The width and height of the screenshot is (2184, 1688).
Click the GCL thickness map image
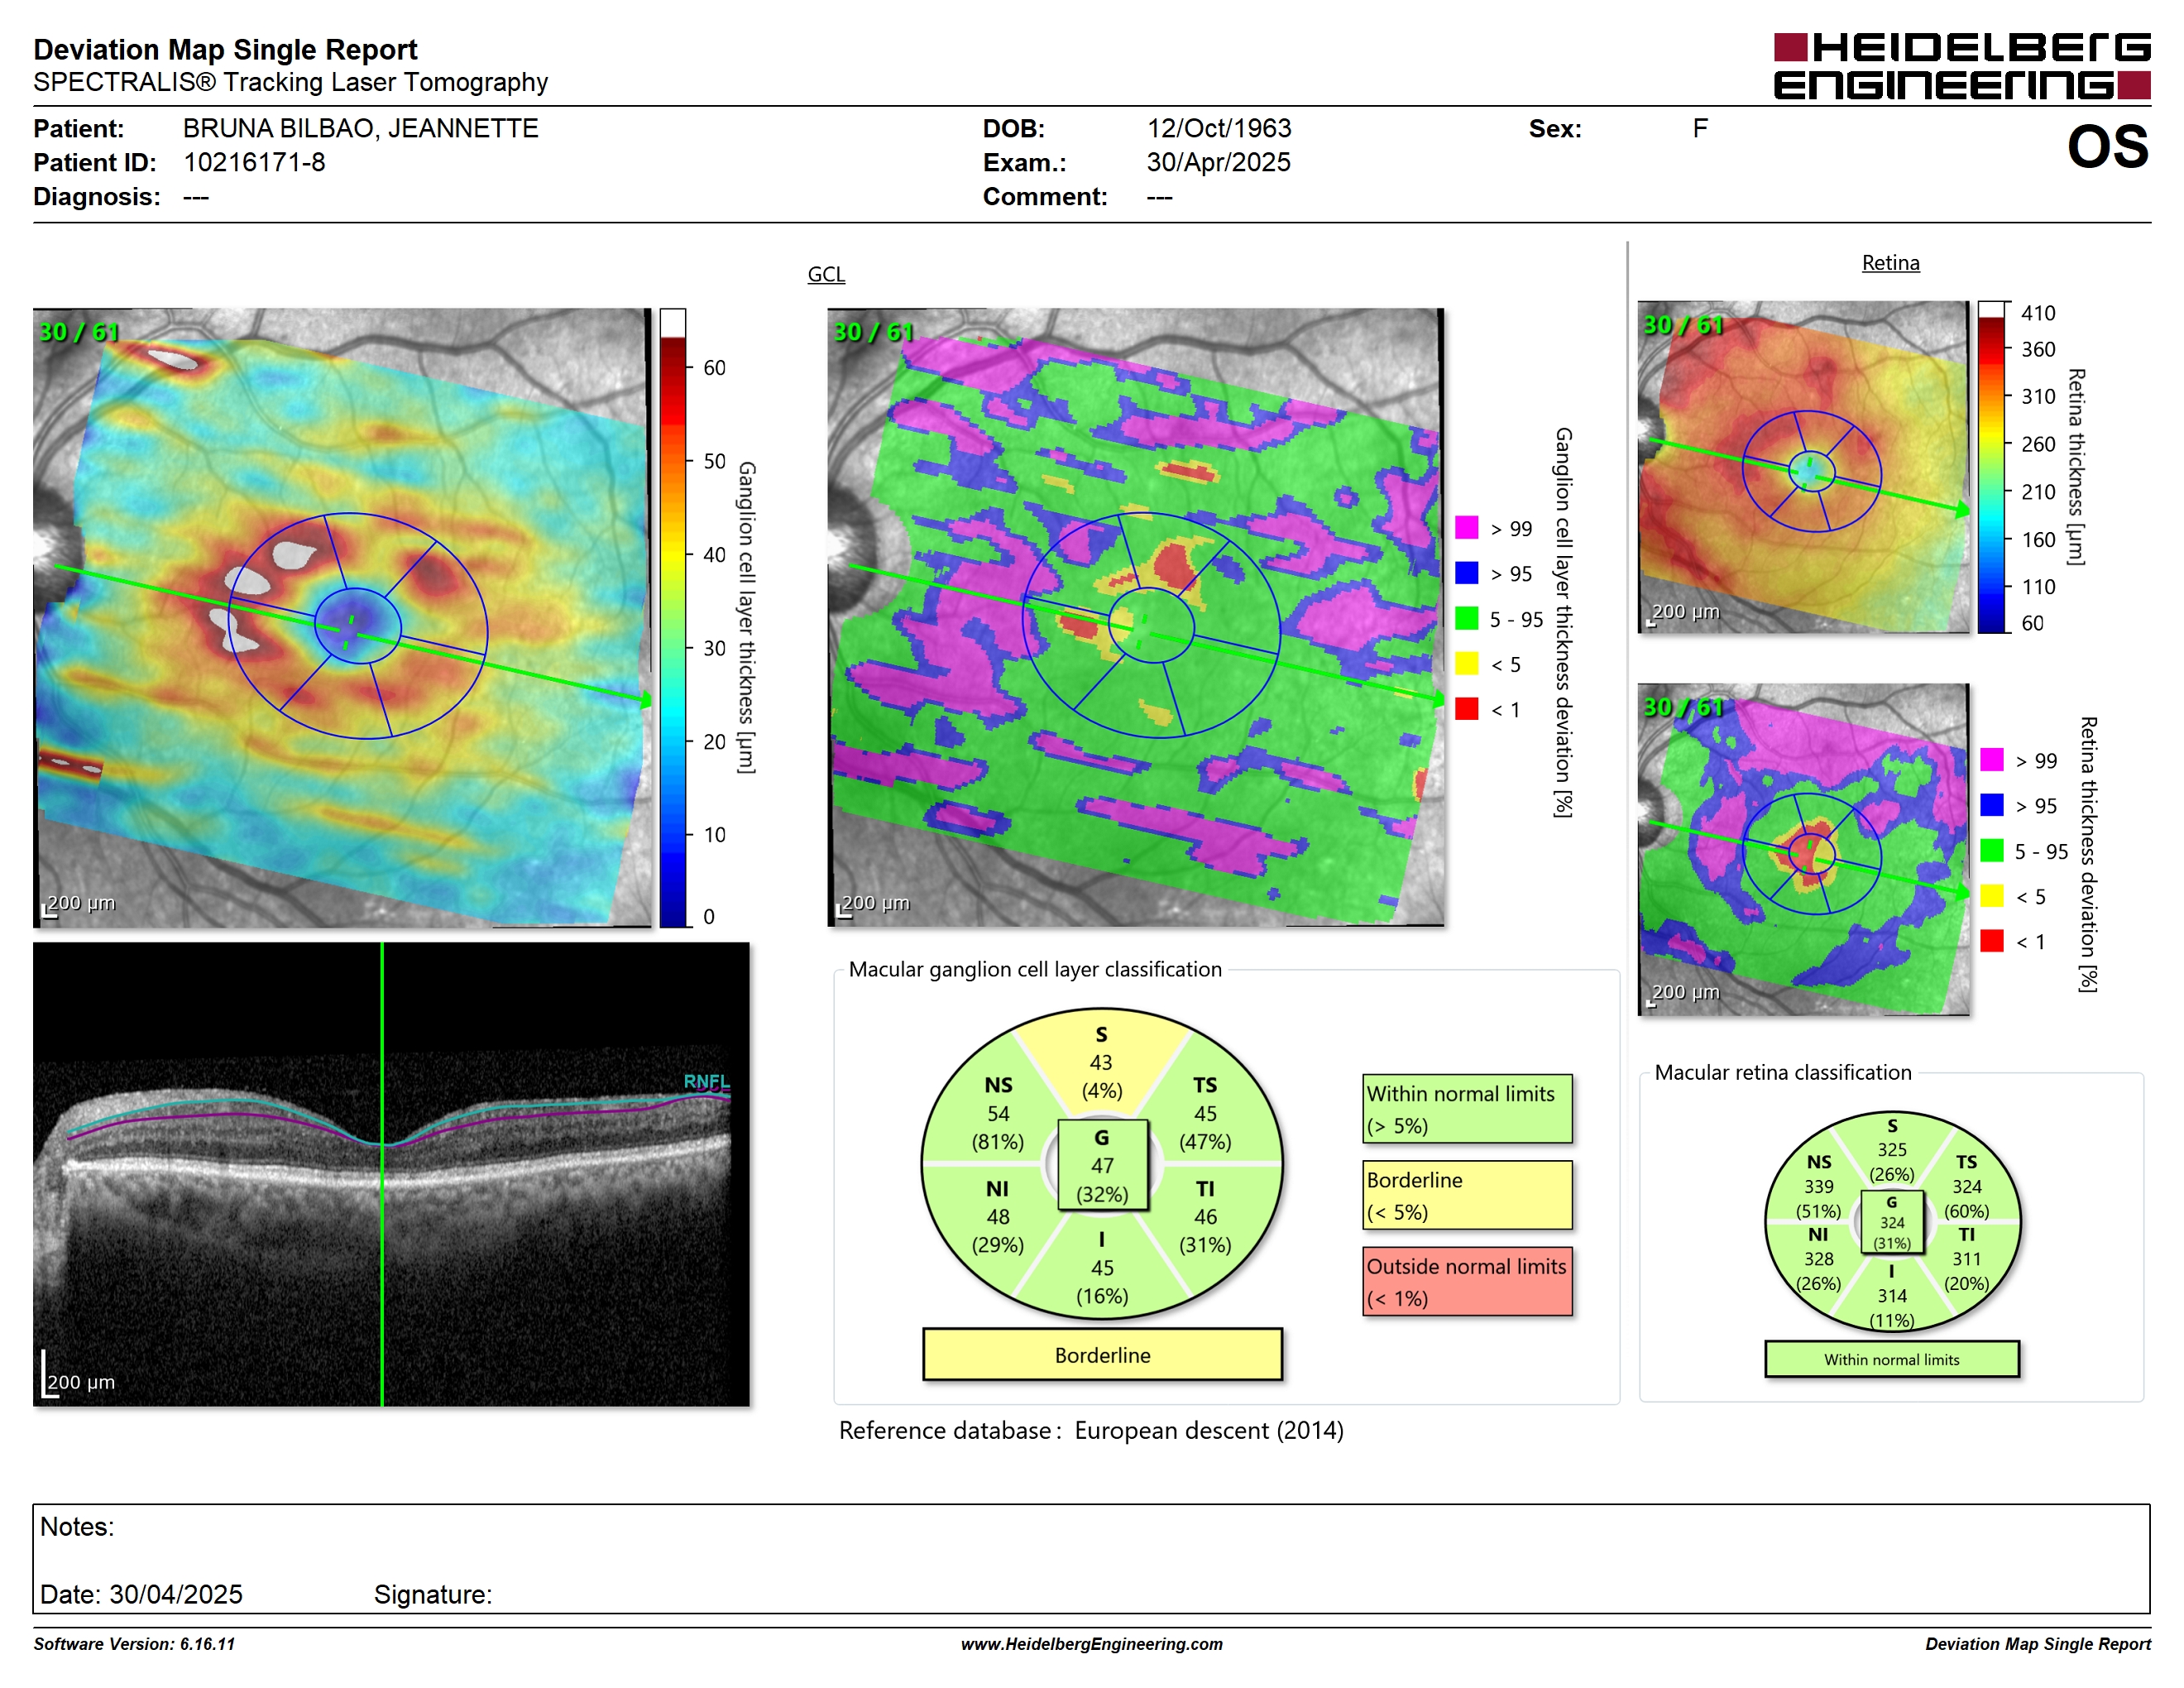click(342, 618)
